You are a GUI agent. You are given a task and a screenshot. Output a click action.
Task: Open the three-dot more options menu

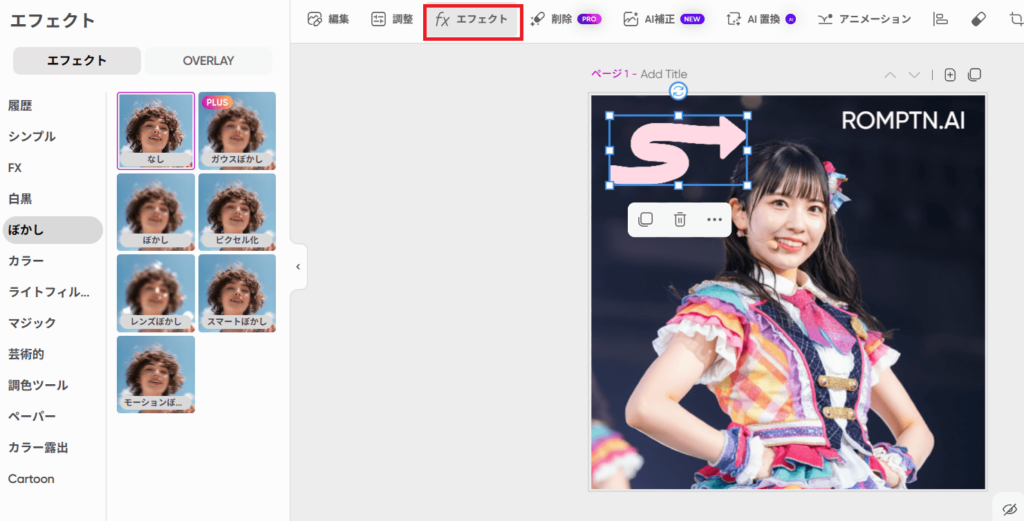(x=714, y=219)
